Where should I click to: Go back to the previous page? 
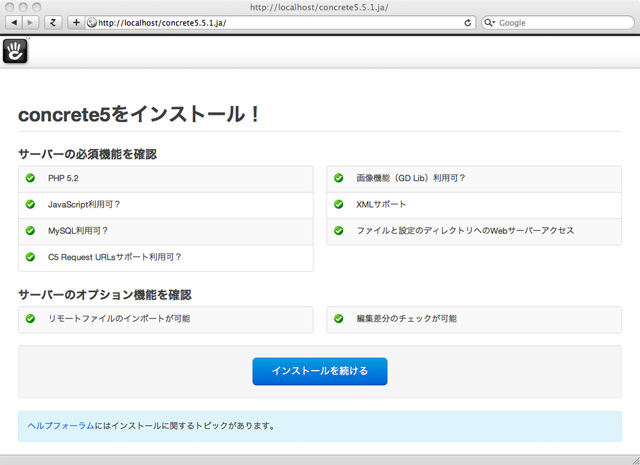pos(14,22)
